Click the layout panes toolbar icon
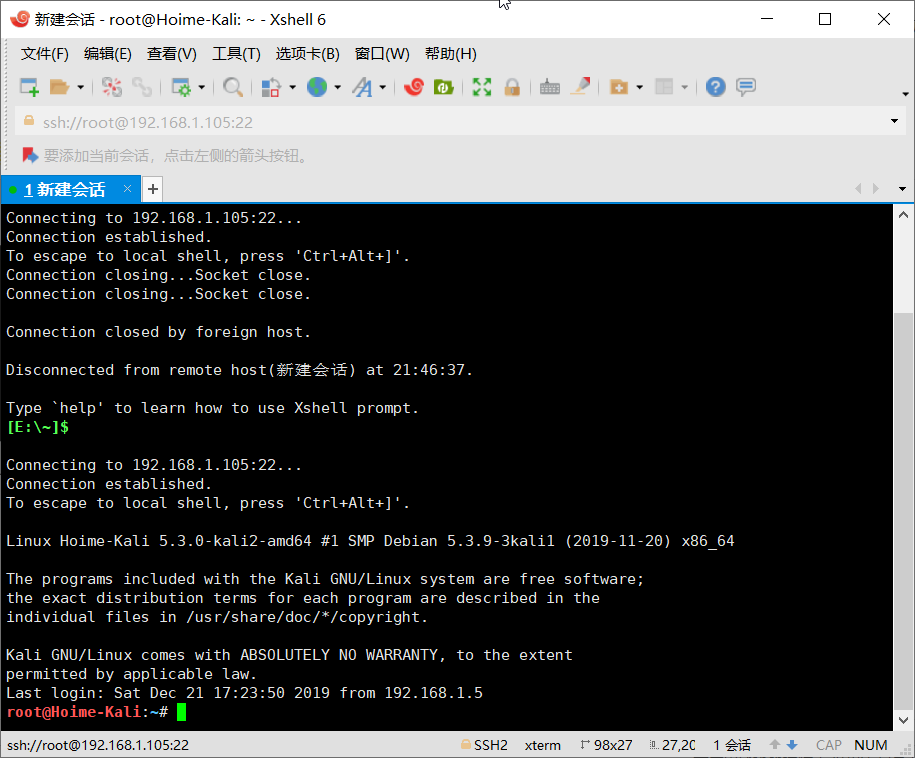 click(x=664, y=88)
